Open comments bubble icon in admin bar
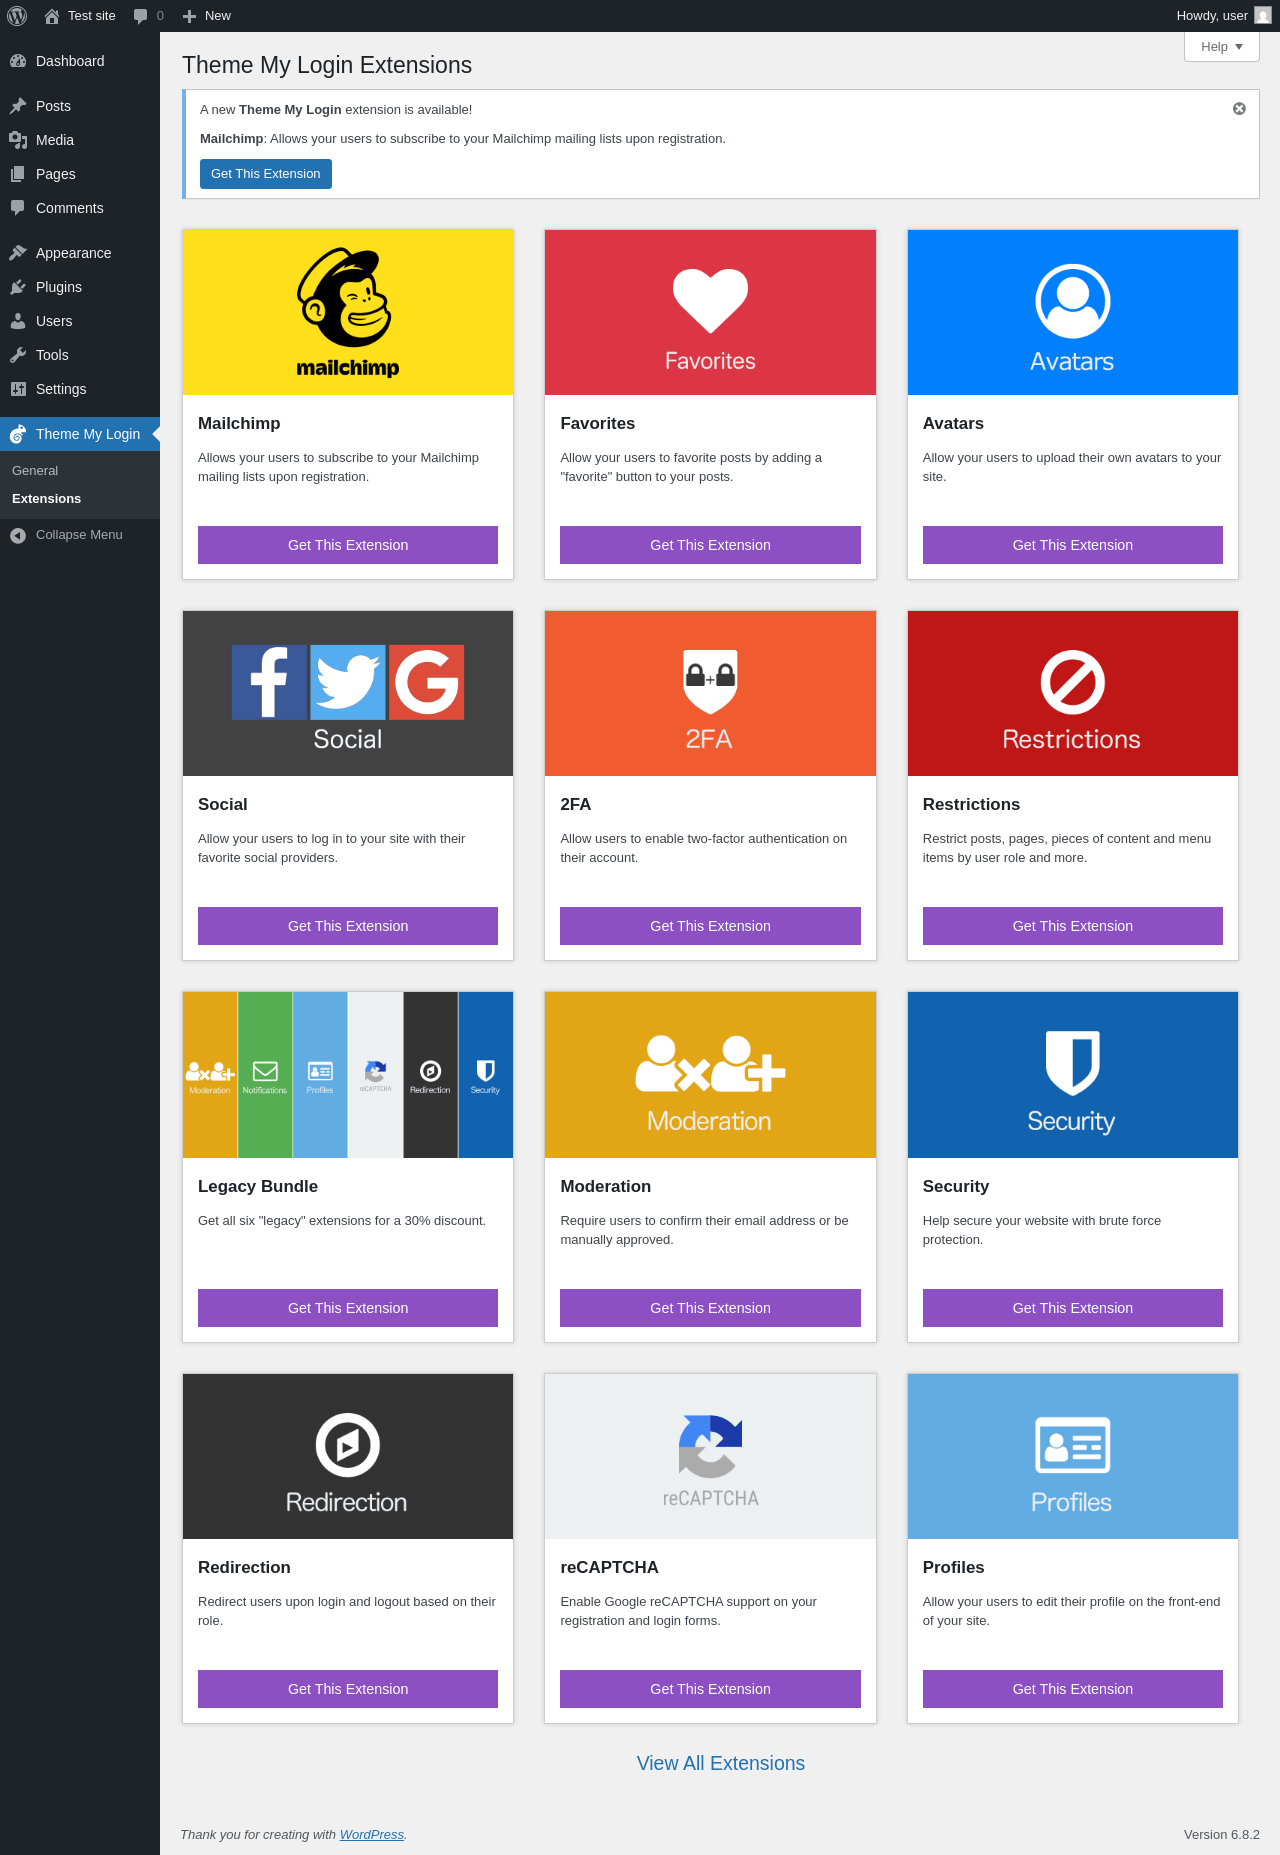Image resolution: width=1280 pixels, height=1855 pixels. (141, 16)
